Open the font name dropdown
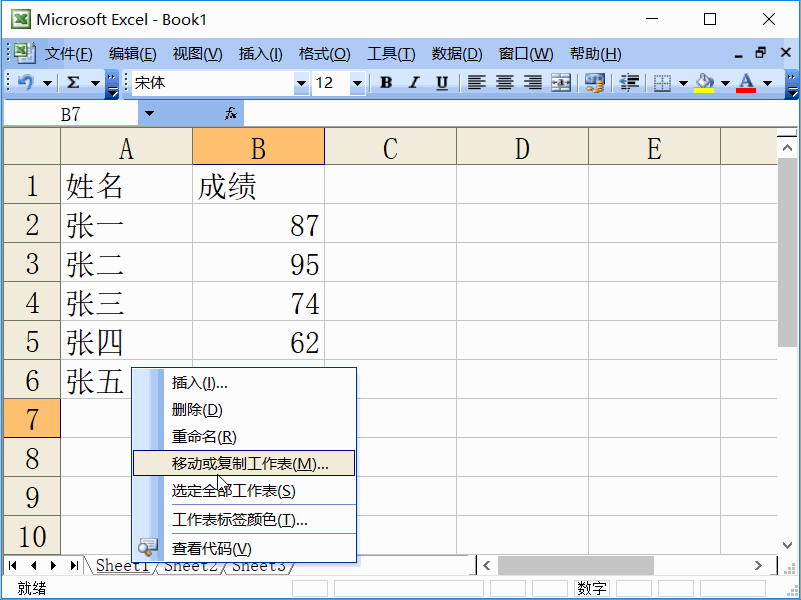 click(x=301, y=83)
